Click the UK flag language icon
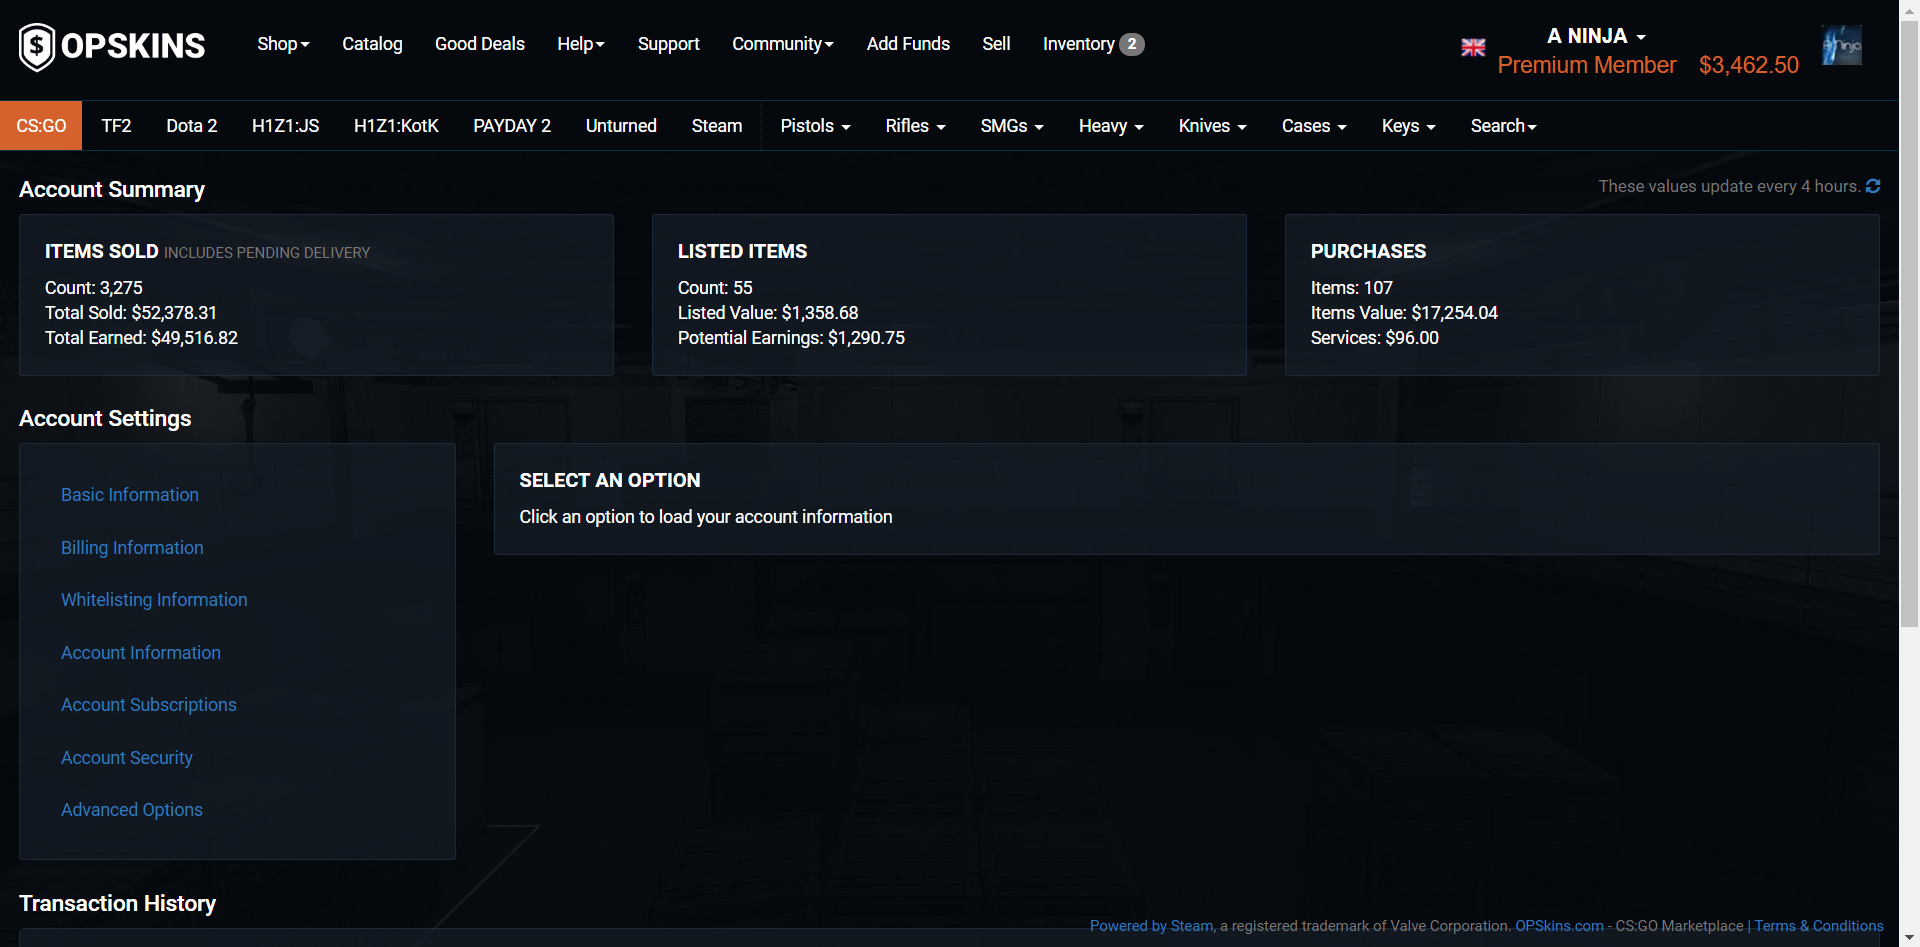Image resolution: width=1920 pixels, height=947 pixels. 1473,47
